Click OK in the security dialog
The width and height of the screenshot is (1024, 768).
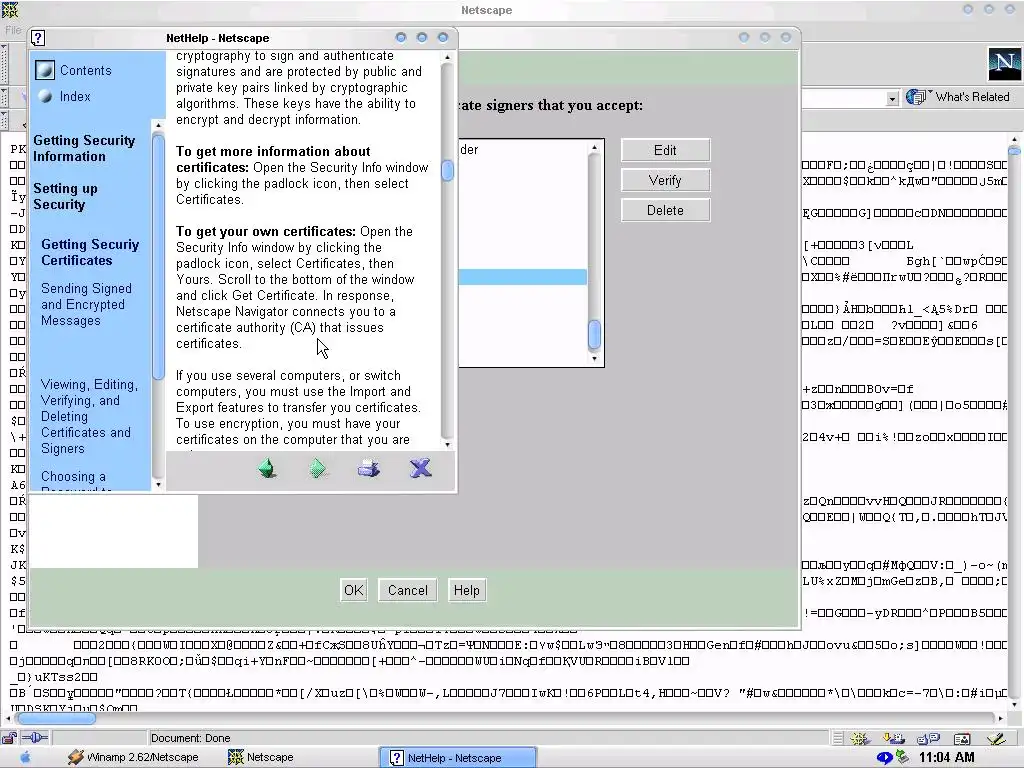(x=353, y=590)
